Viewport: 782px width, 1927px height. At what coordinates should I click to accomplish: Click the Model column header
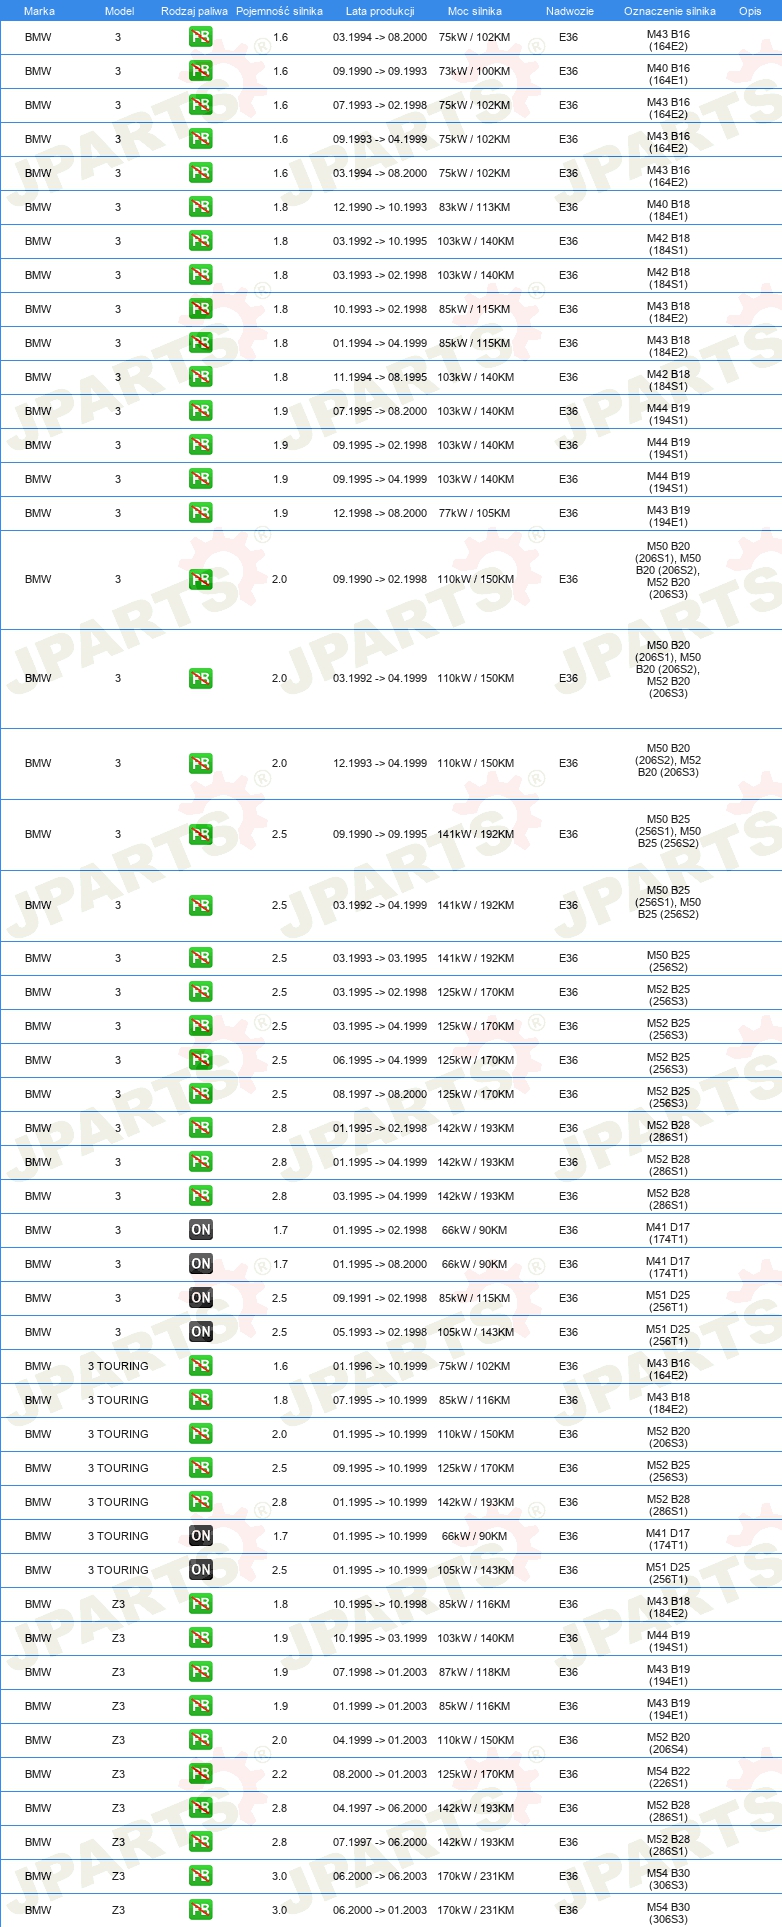click(x=119, y=11)
